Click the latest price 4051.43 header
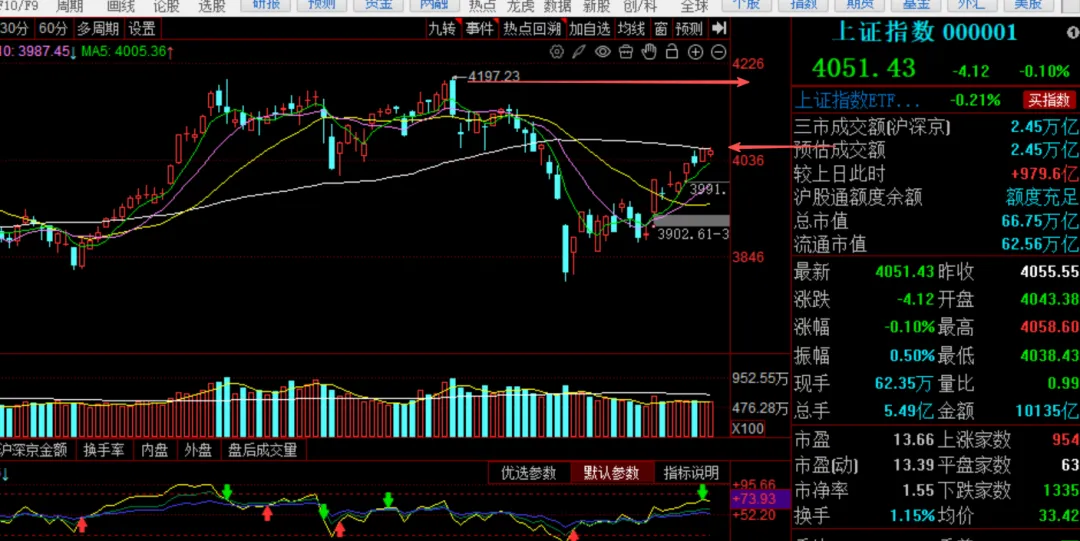This screenshot has width=1080, height=541. pos(864,68)
